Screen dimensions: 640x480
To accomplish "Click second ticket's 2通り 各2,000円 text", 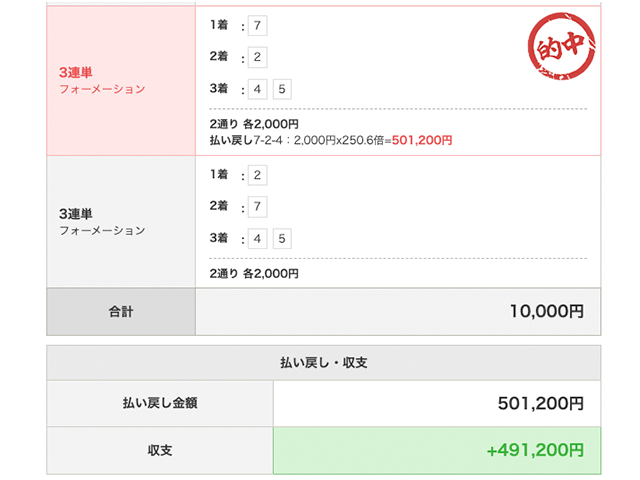I will [254, 273].
